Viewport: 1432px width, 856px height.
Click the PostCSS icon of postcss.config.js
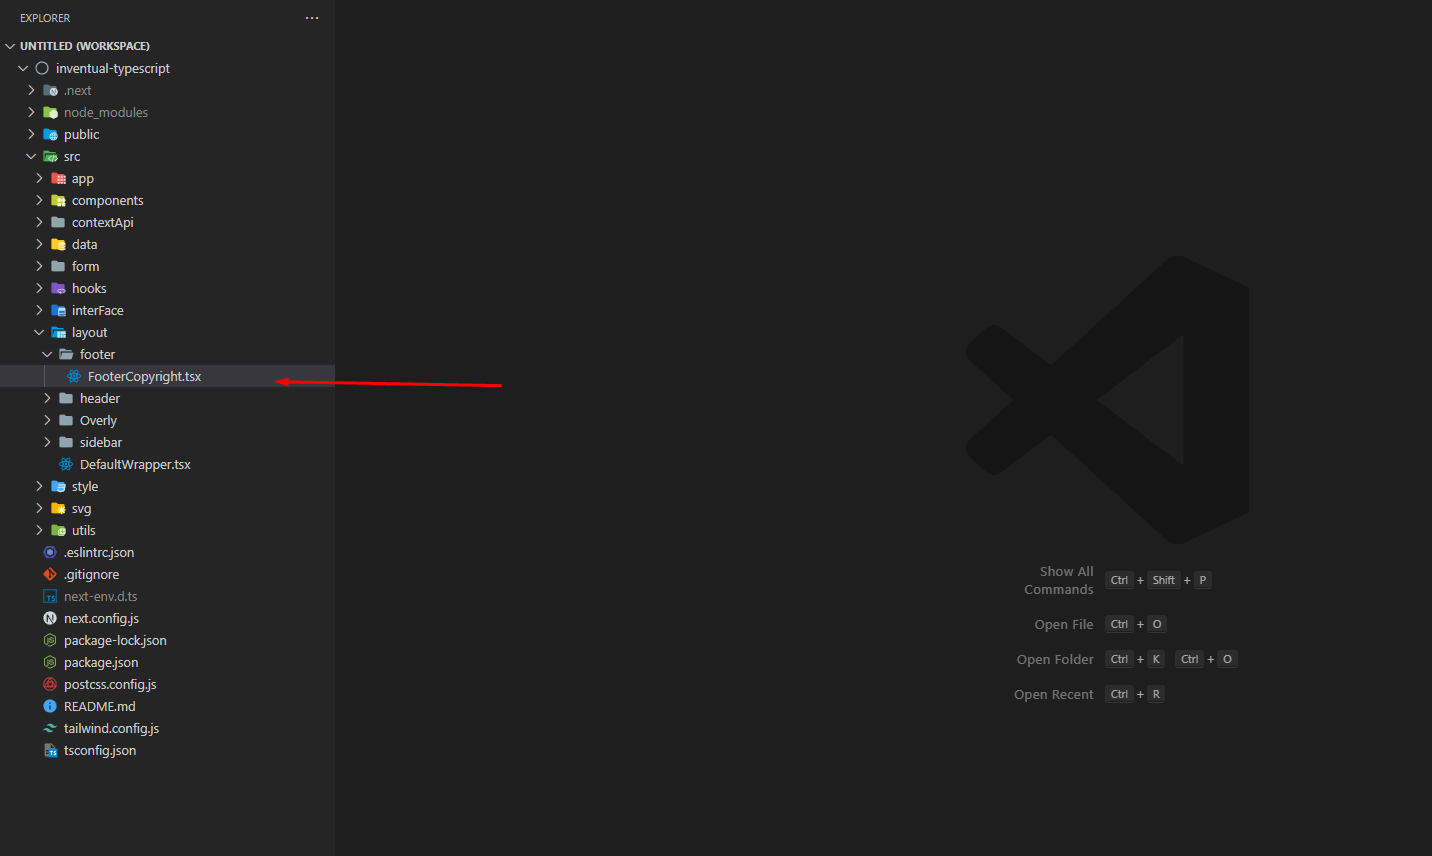[50, 684]
